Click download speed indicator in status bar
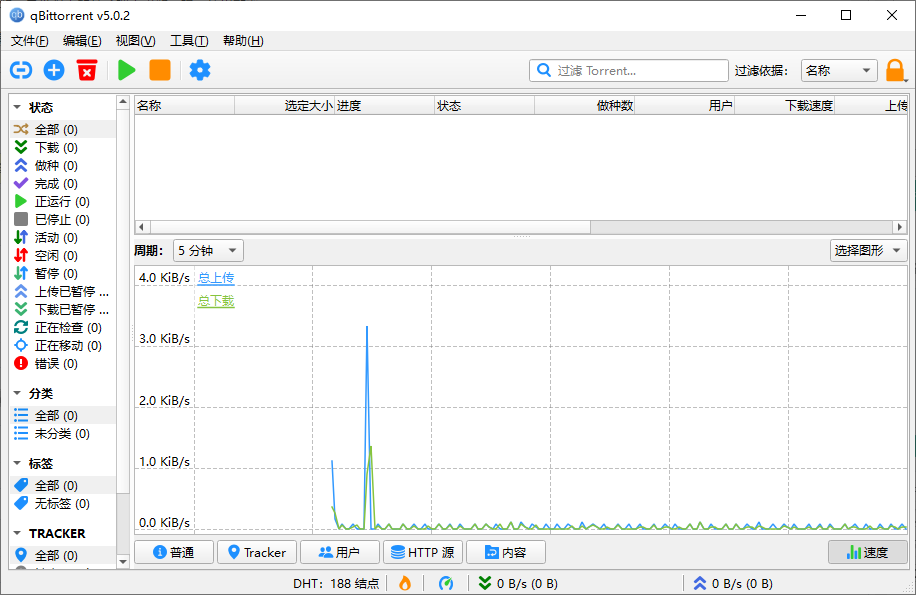Screen dimensions: 916x595 click(x=518, y=583)
